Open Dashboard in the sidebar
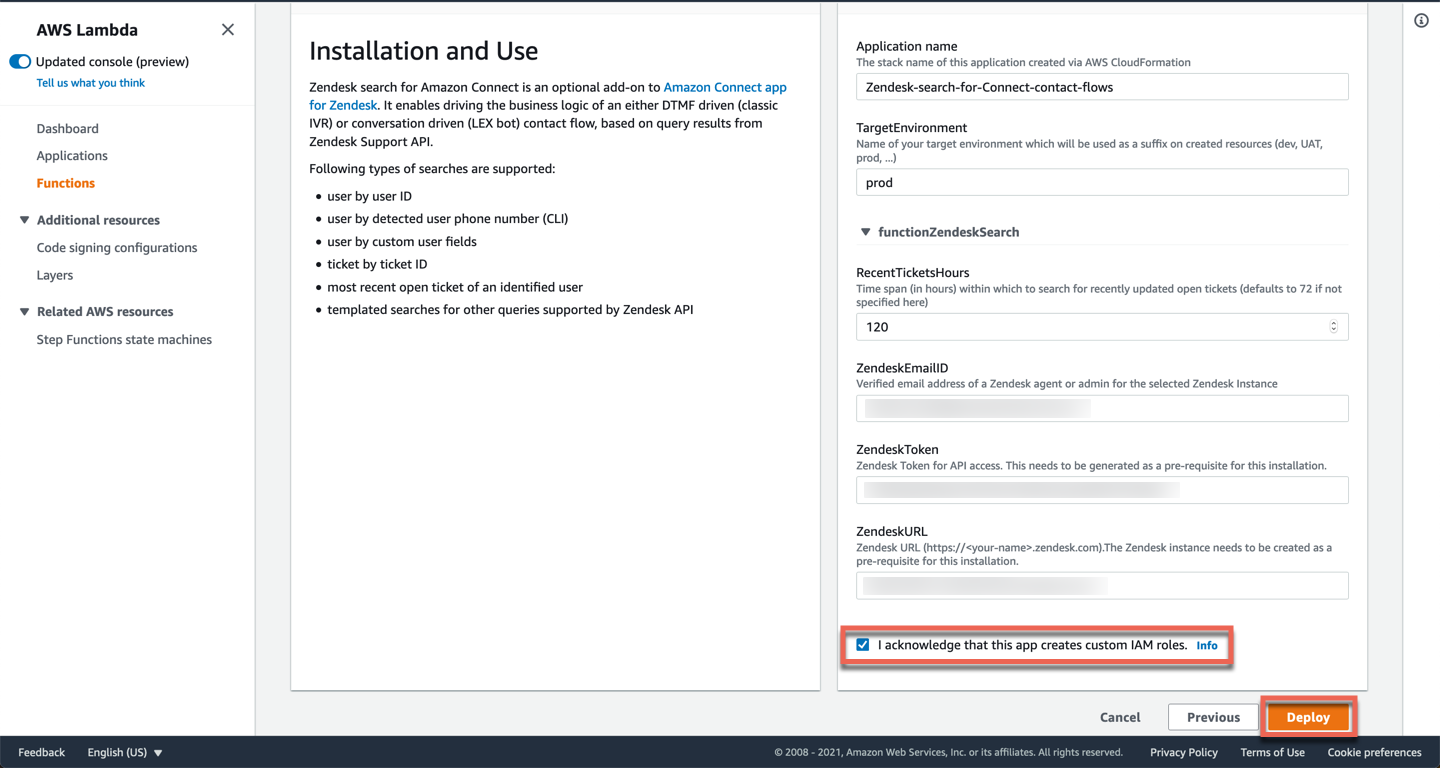Screen dimensions: 1440x768 (x=67, y=129)
